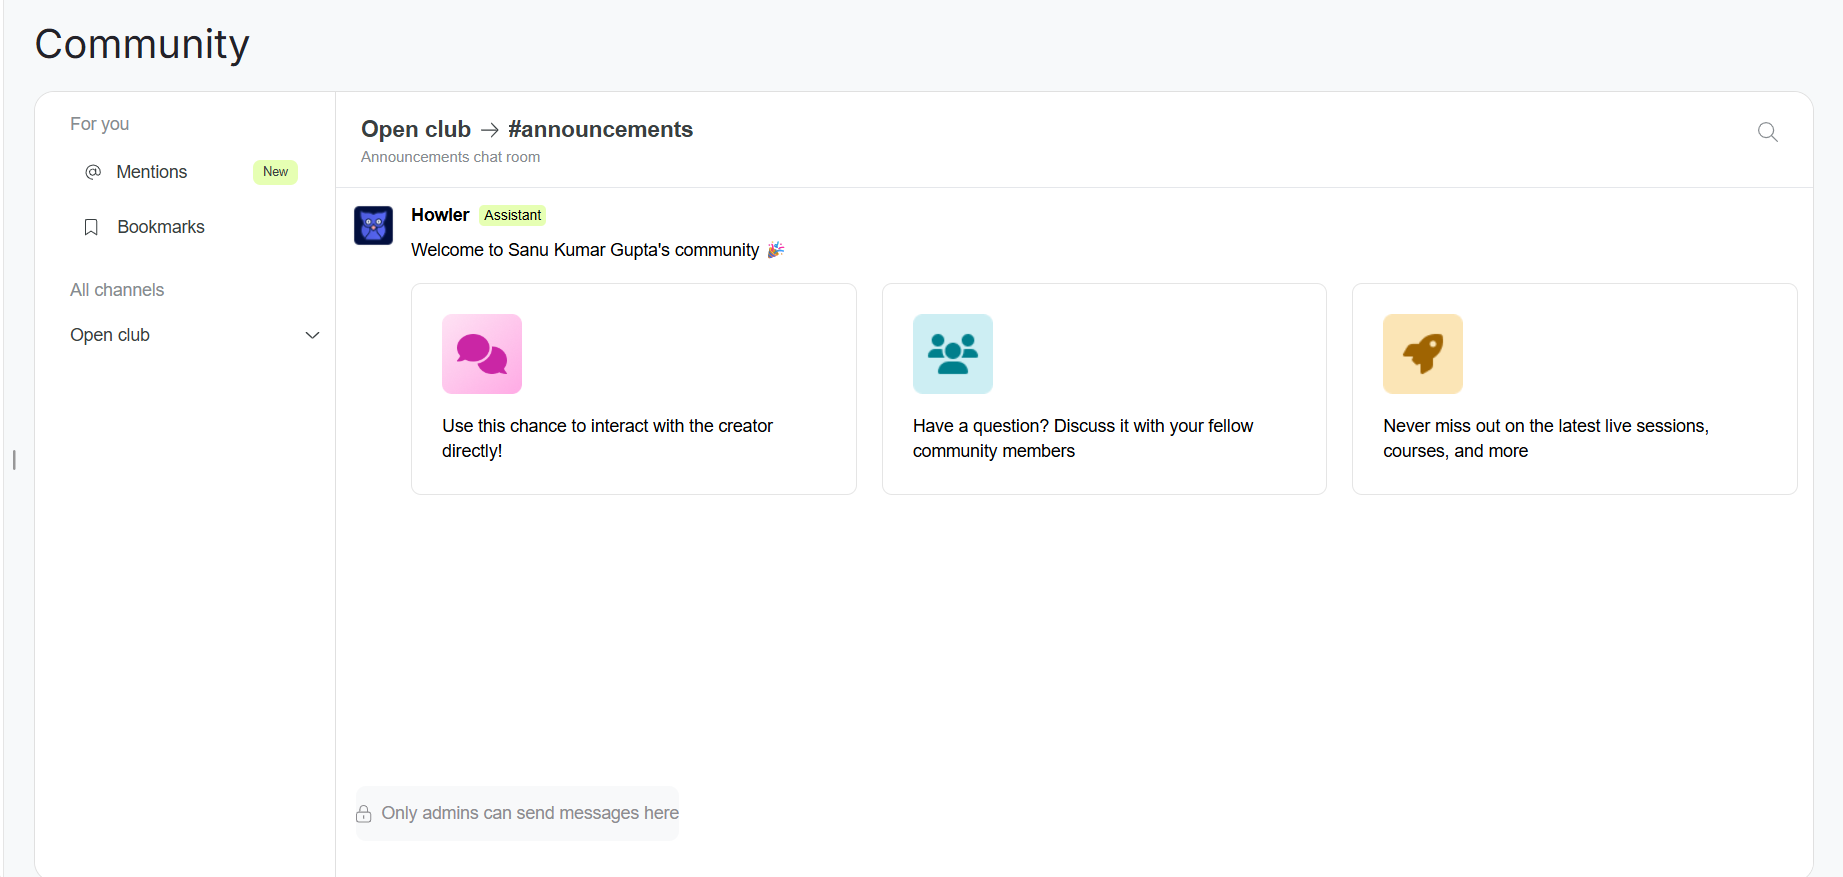Click the #announcements channel title

tap(600, 129)
